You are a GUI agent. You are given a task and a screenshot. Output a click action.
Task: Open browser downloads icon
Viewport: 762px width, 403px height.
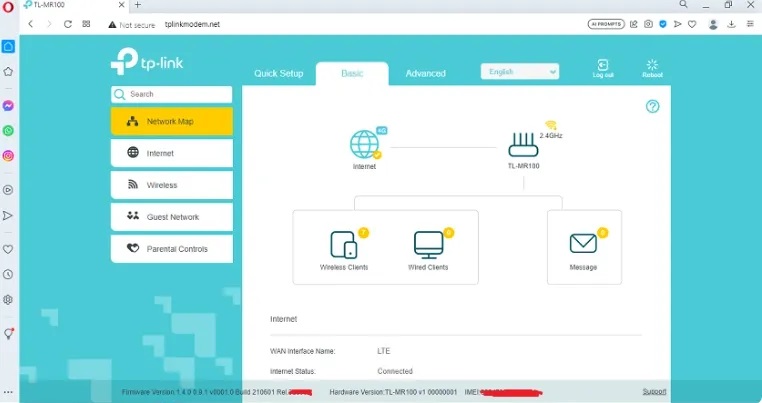731,24
